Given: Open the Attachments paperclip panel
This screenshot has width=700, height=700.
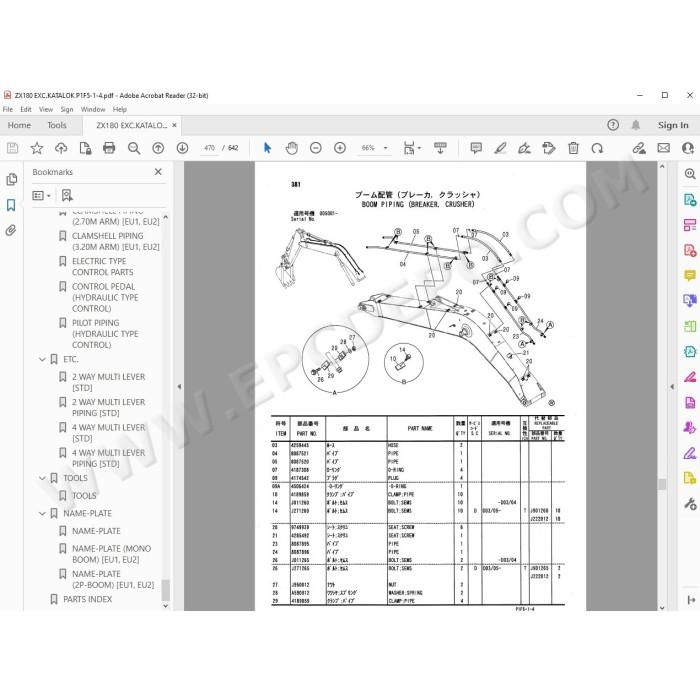Looking at the screenshot, I should coord(11,230).
